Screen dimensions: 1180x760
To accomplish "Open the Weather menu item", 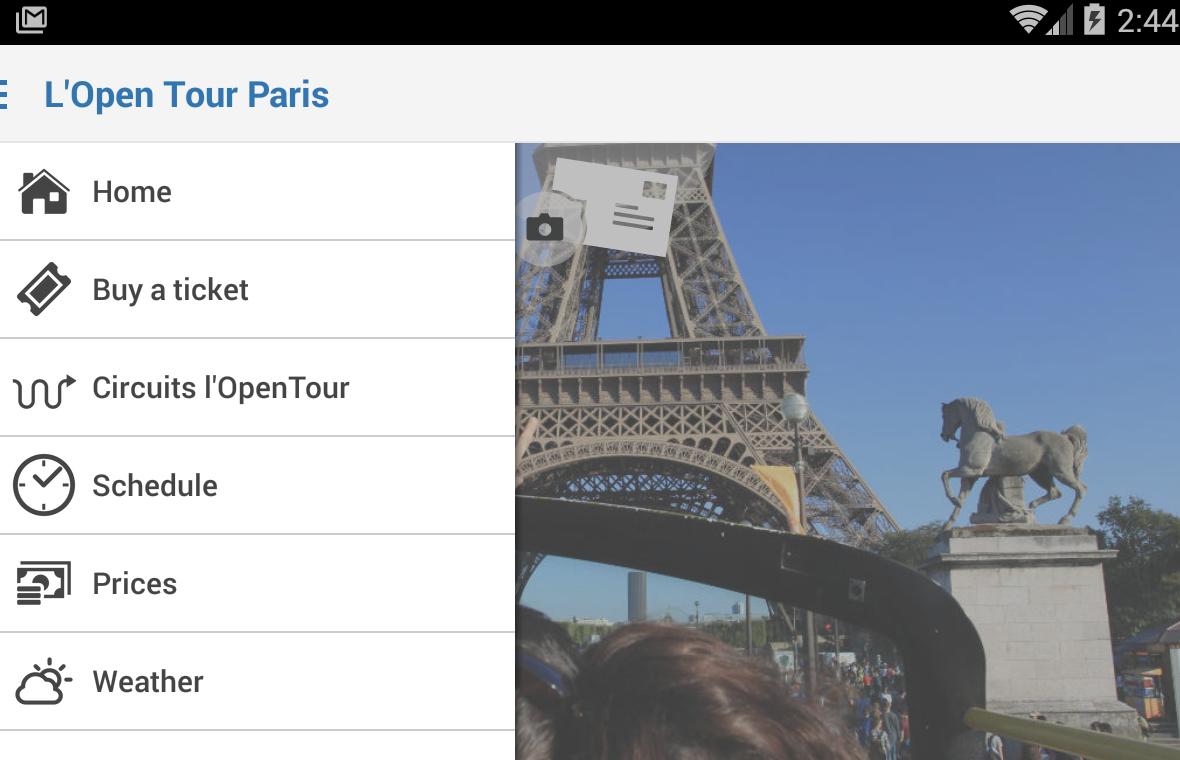I will pos(148,682).
